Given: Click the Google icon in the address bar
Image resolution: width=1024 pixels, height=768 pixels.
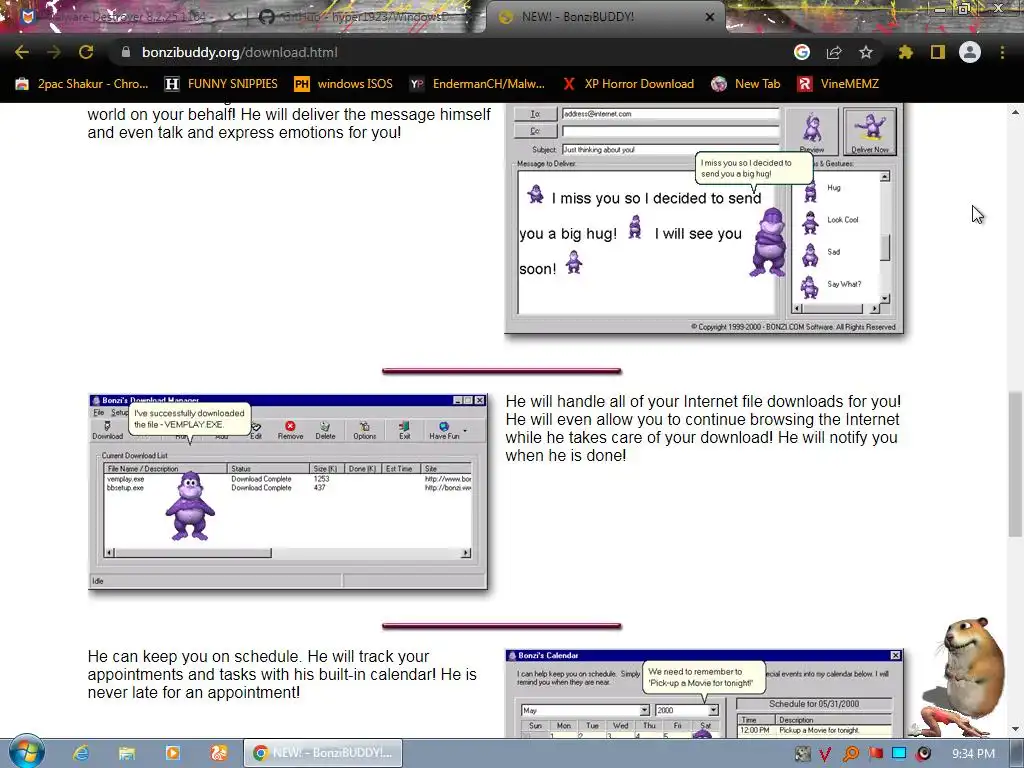Looking at the screenshot, I should click(802, 52).
